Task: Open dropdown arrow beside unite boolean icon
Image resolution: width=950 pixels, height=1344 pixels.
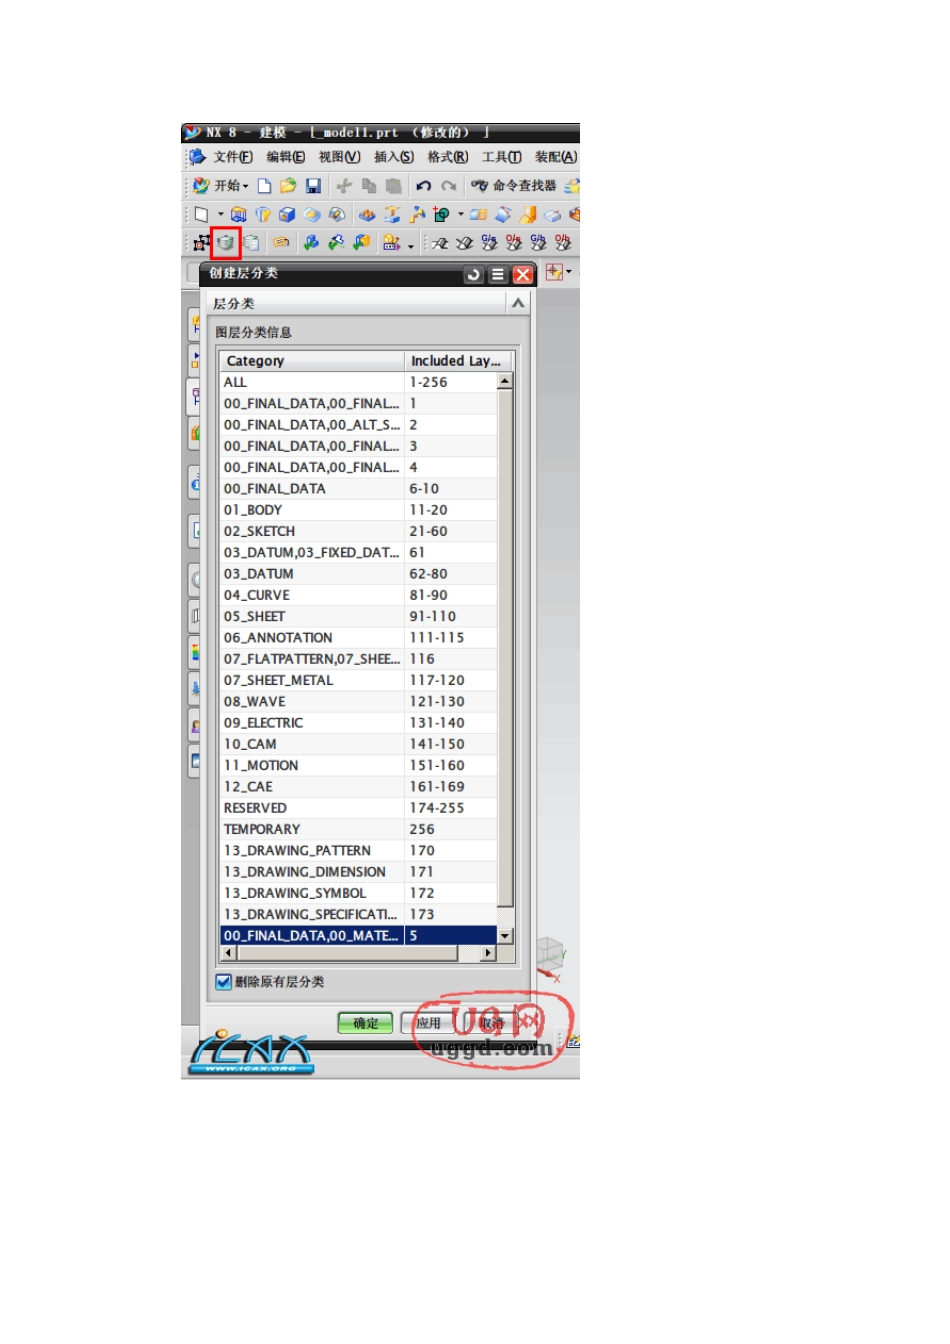Action: [461, 214]
